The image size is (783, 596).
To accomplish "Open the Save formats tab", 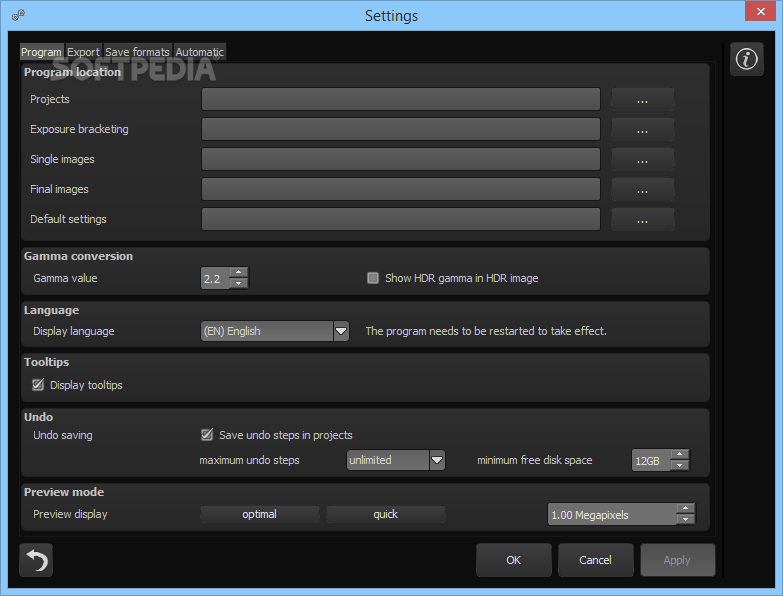I will pos(137,52).
